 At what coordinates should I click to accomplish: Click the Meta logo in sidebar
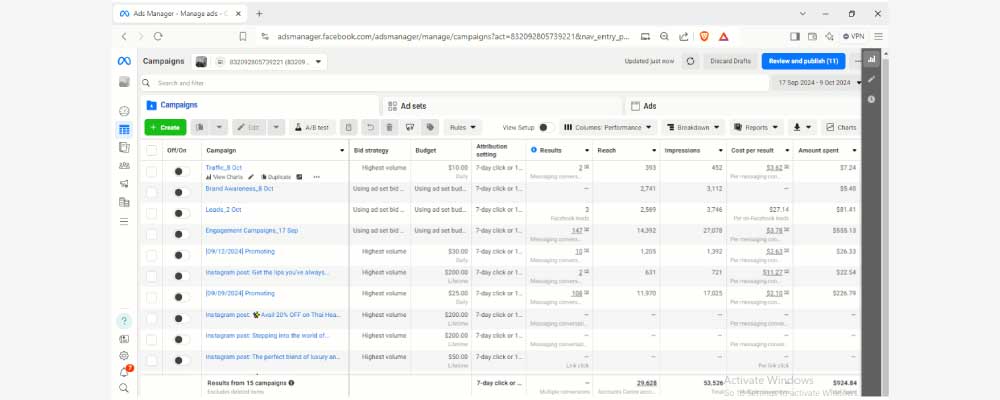click(x=124, y=61)
